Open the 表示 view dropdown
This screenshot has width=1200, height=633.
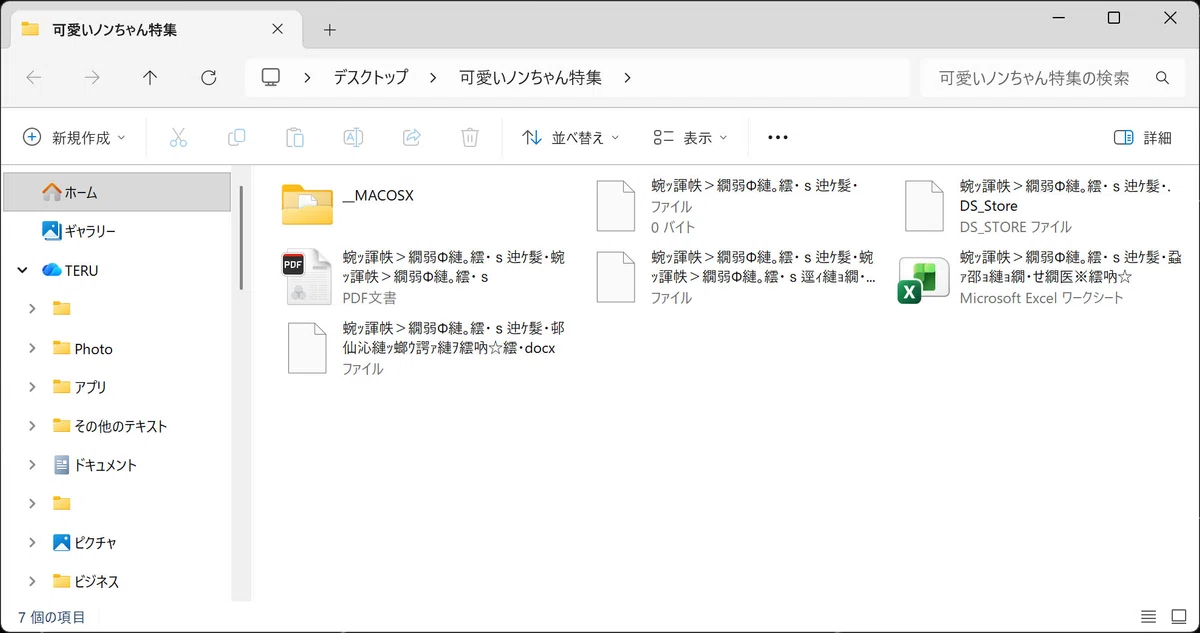point(690,138)
